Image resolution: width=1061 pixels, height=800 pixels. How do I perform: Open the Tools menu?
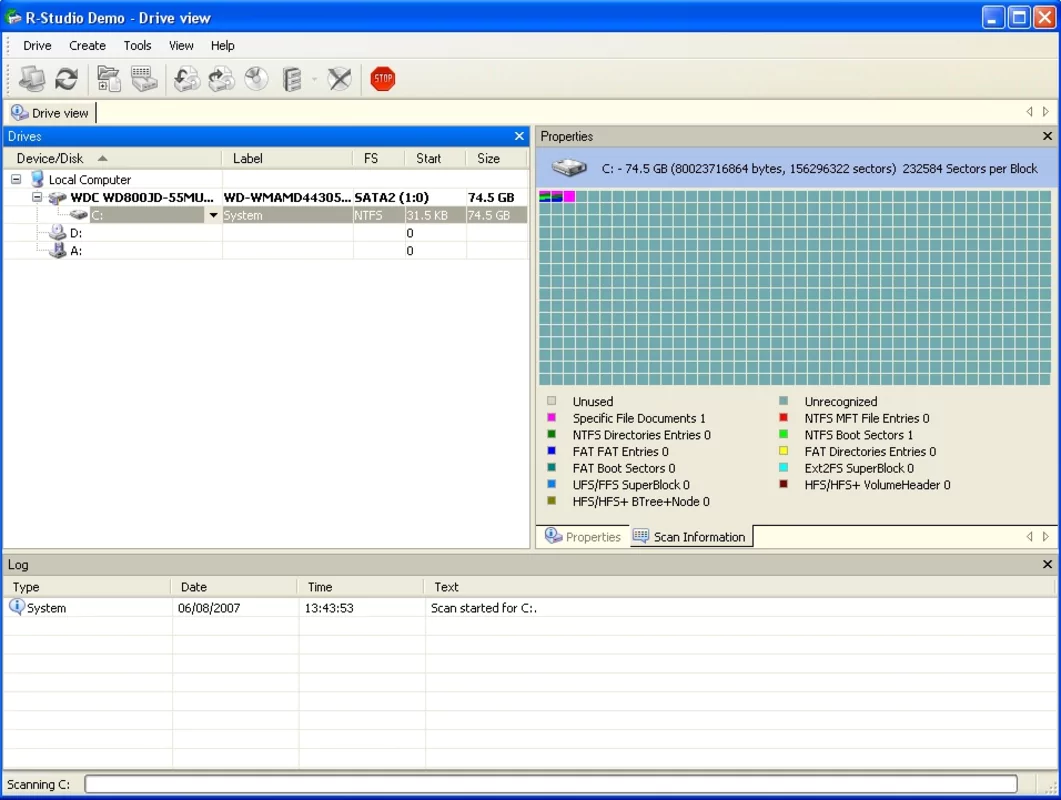point(137,45)
